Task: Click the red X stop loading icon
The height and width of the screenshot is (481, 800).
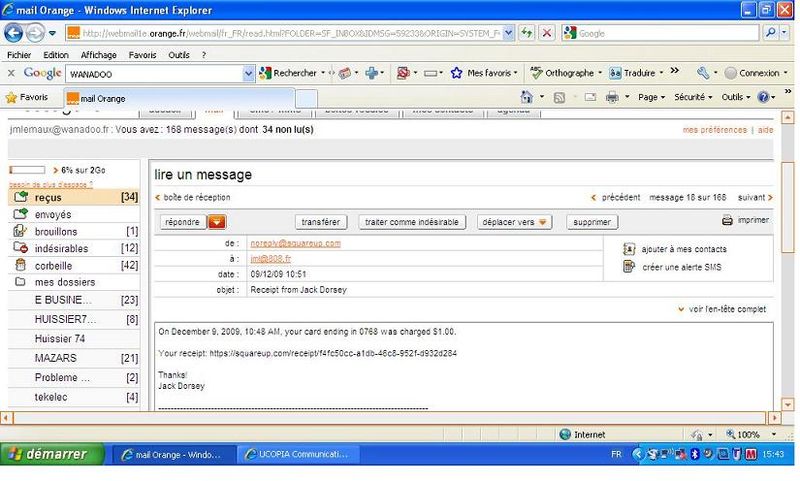Action: click(546, 33)
